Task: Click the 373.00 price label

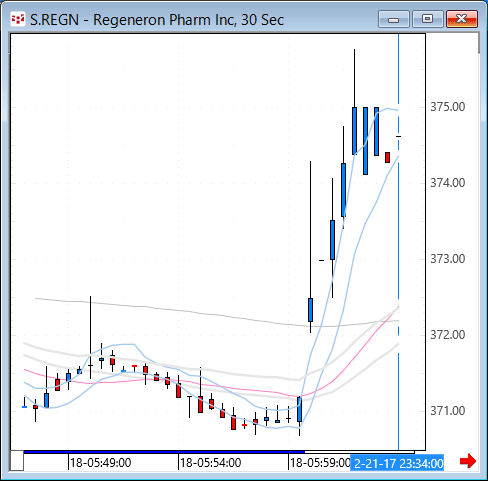Action: [447, 259]
